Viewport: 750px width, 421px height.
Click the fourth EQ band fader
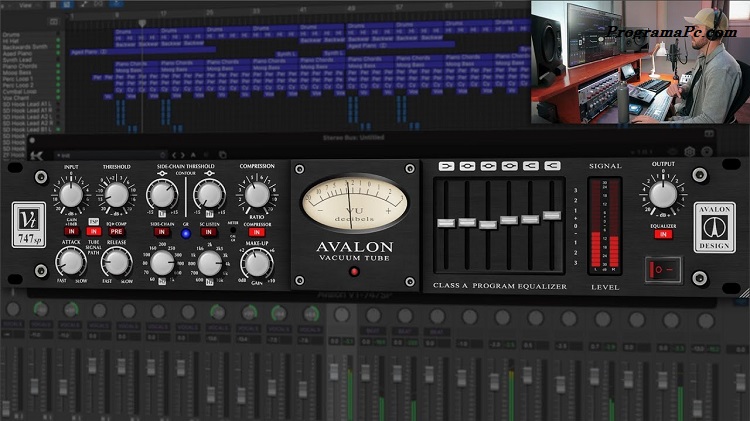509,220
